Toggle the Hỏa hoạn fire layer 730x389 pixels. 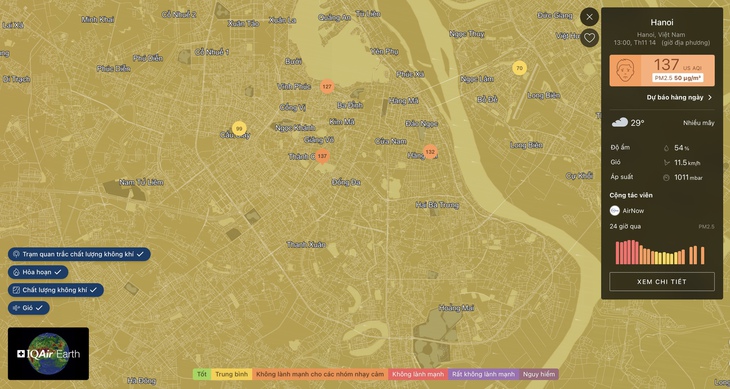point(38,272)
